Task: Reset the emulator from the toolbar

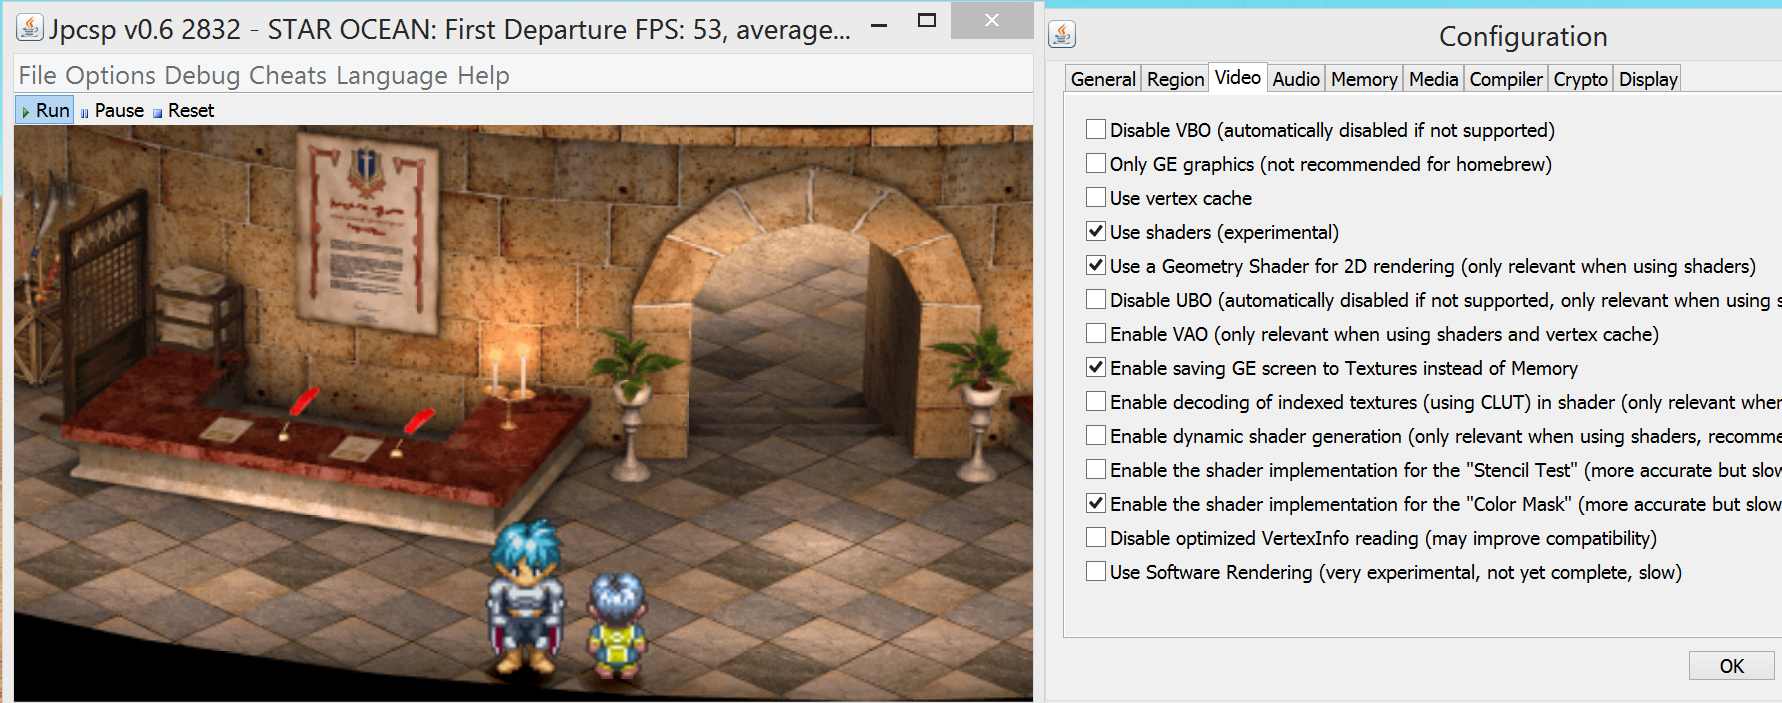Action: click(184, 110)
